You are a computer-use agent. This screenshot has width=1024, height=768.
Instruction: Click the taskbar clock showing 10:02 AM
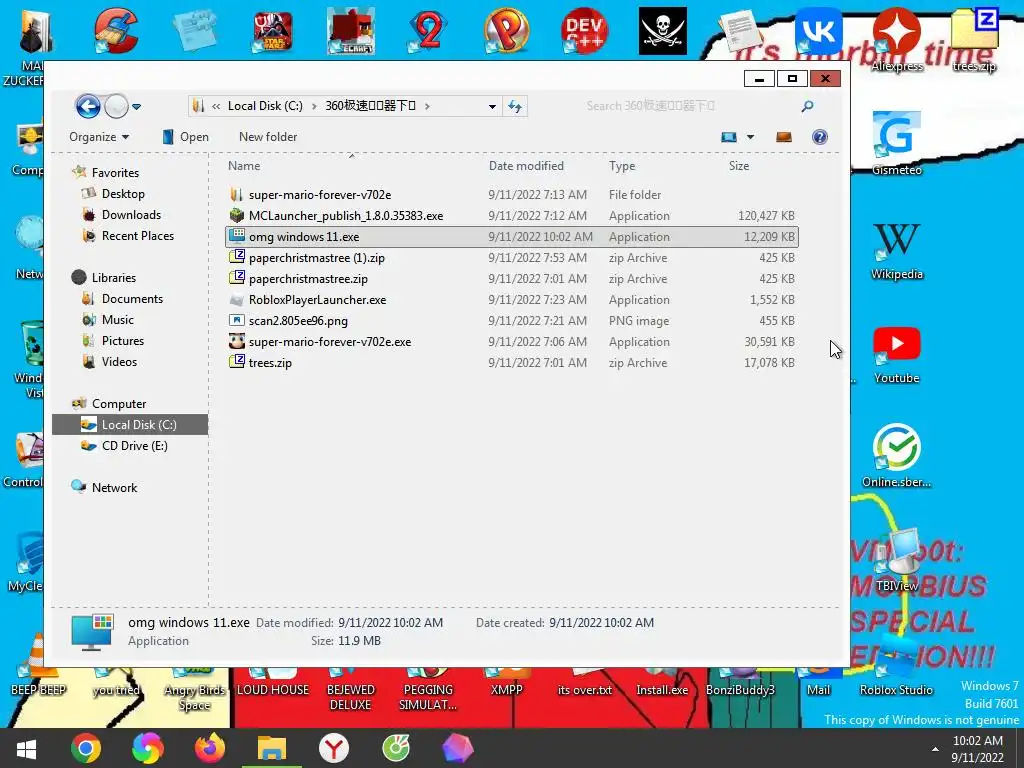(x=978, y=749)
